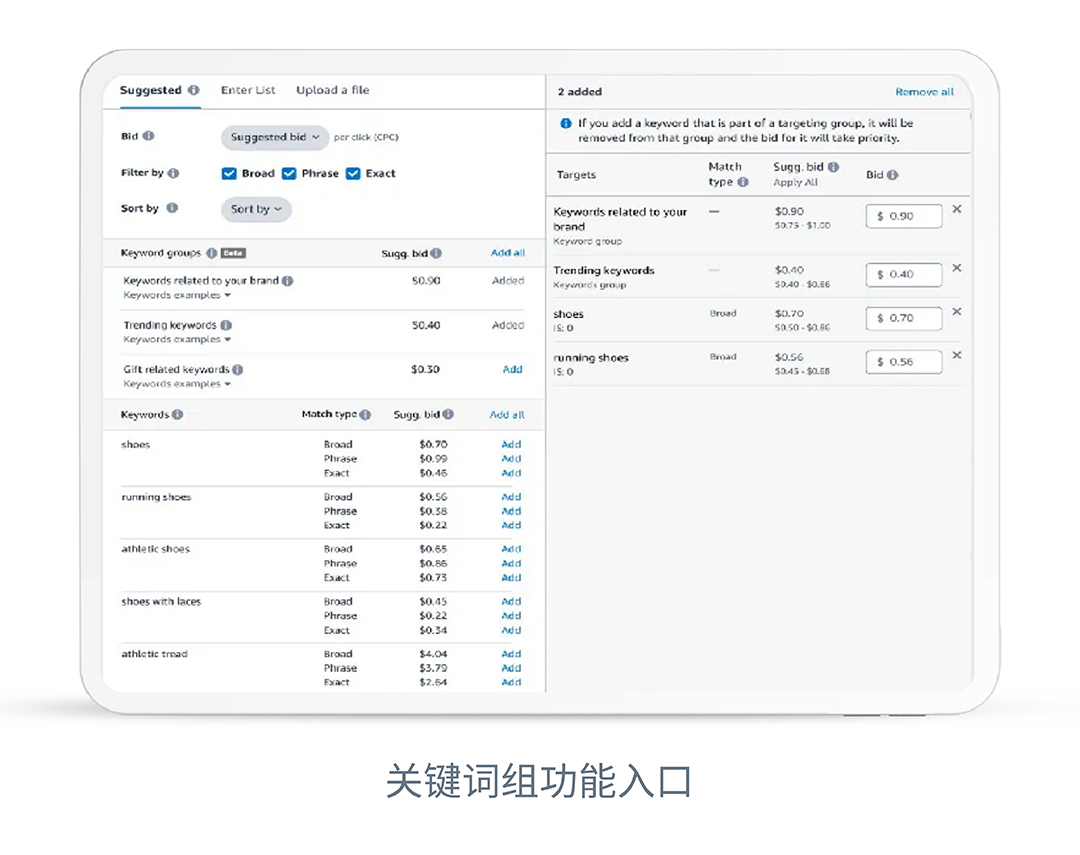Add shoes Exact match keyword
The height and width of the screenshot is (855, 1080).
click(x=511, y=473)
